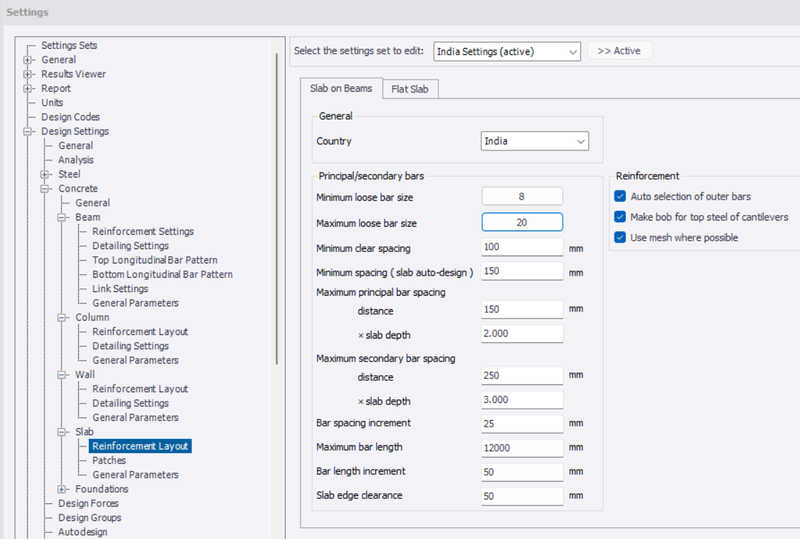Viewport: 800px width, 539px height.
Task: Click the Minimum clear spacing field
Action: click(x=522, y=247)
